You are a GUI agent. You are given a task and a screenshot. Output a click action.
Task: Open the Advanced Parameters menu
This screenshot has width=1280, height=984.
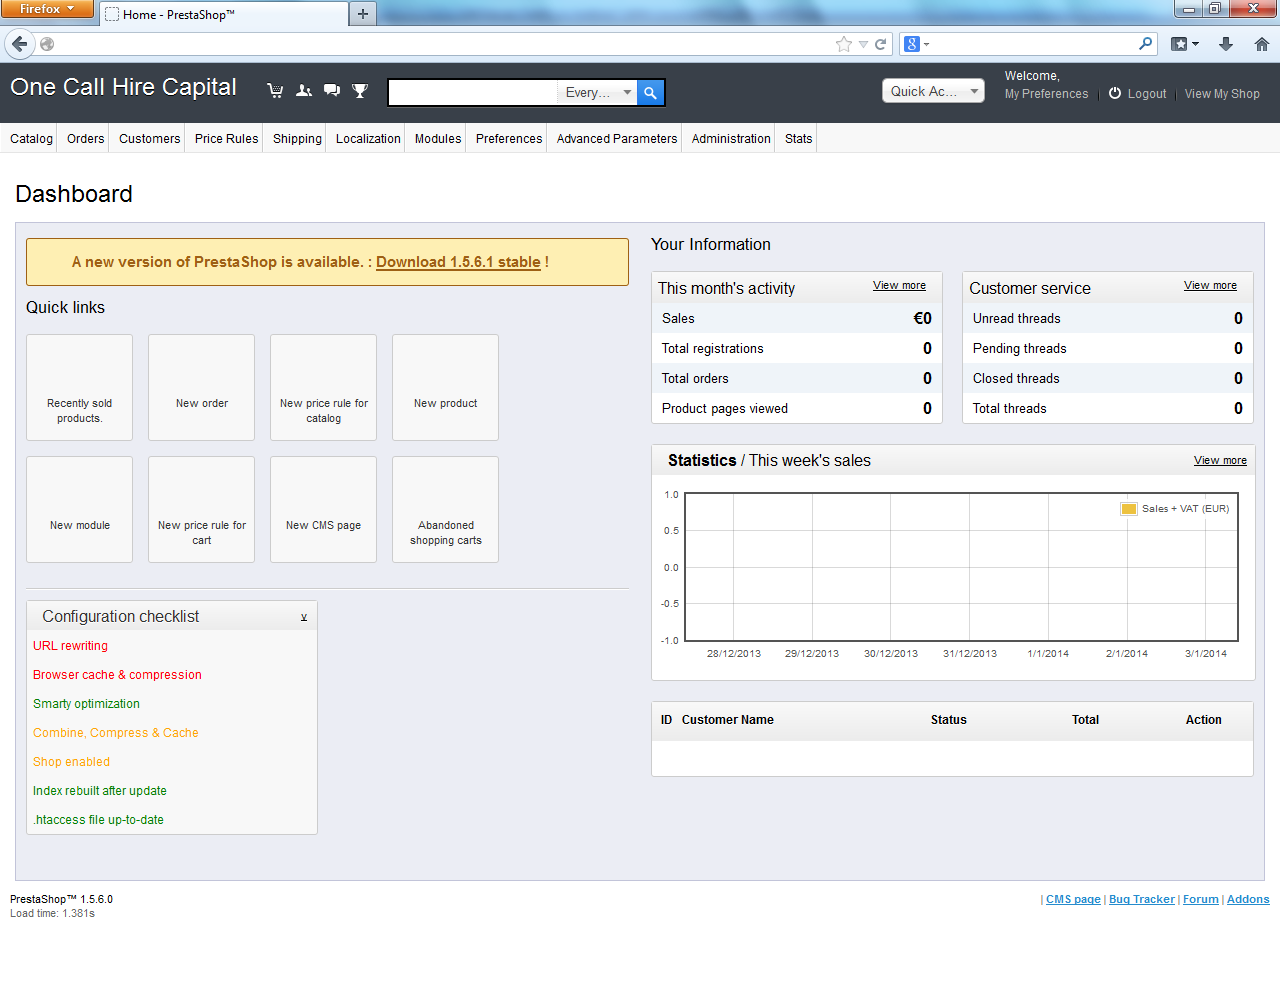pyautogui.click(x=617, y=139)
